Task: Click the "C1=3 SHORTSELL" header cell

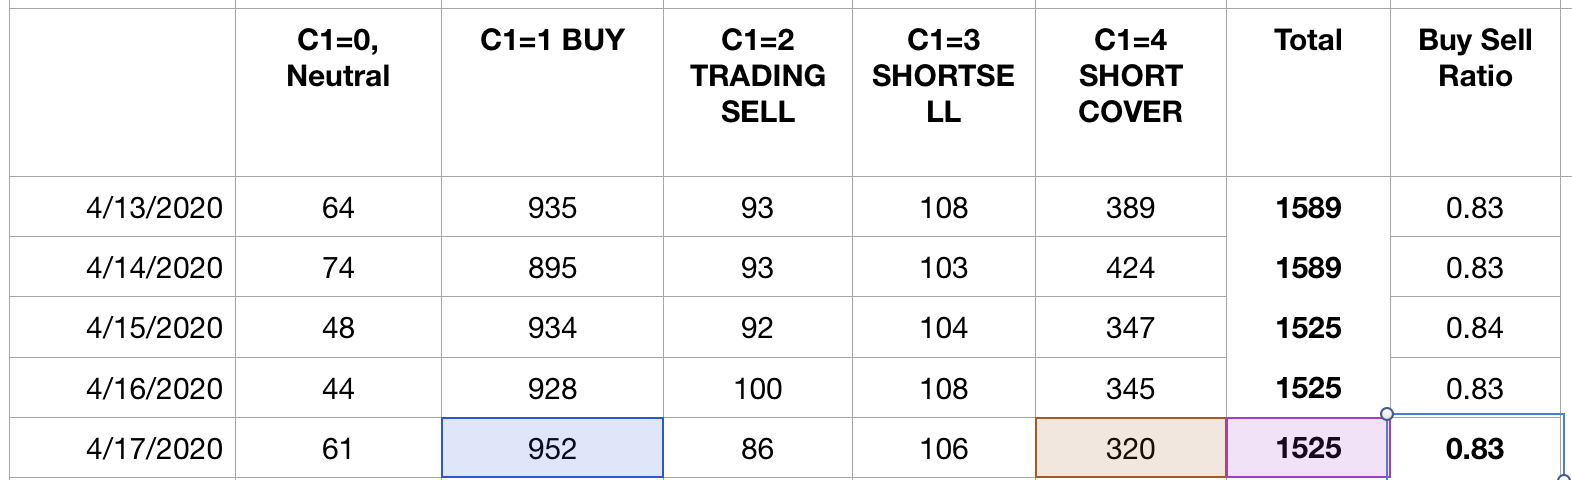Action: 943,76
